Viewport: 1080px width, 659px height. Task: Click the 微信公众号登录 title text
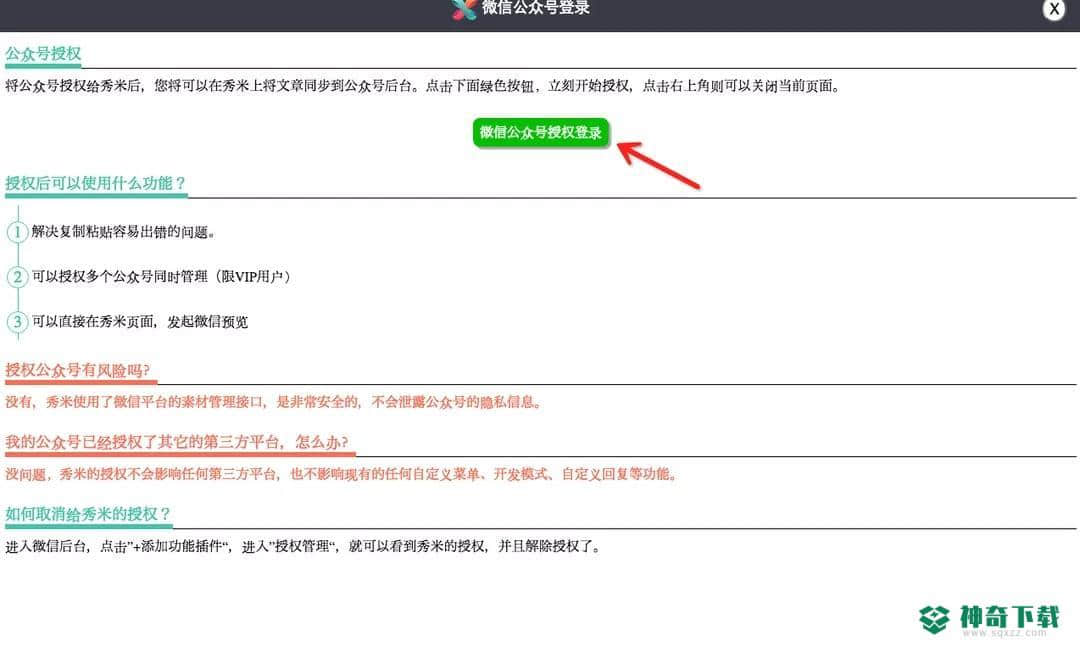(x=535, y=8)
